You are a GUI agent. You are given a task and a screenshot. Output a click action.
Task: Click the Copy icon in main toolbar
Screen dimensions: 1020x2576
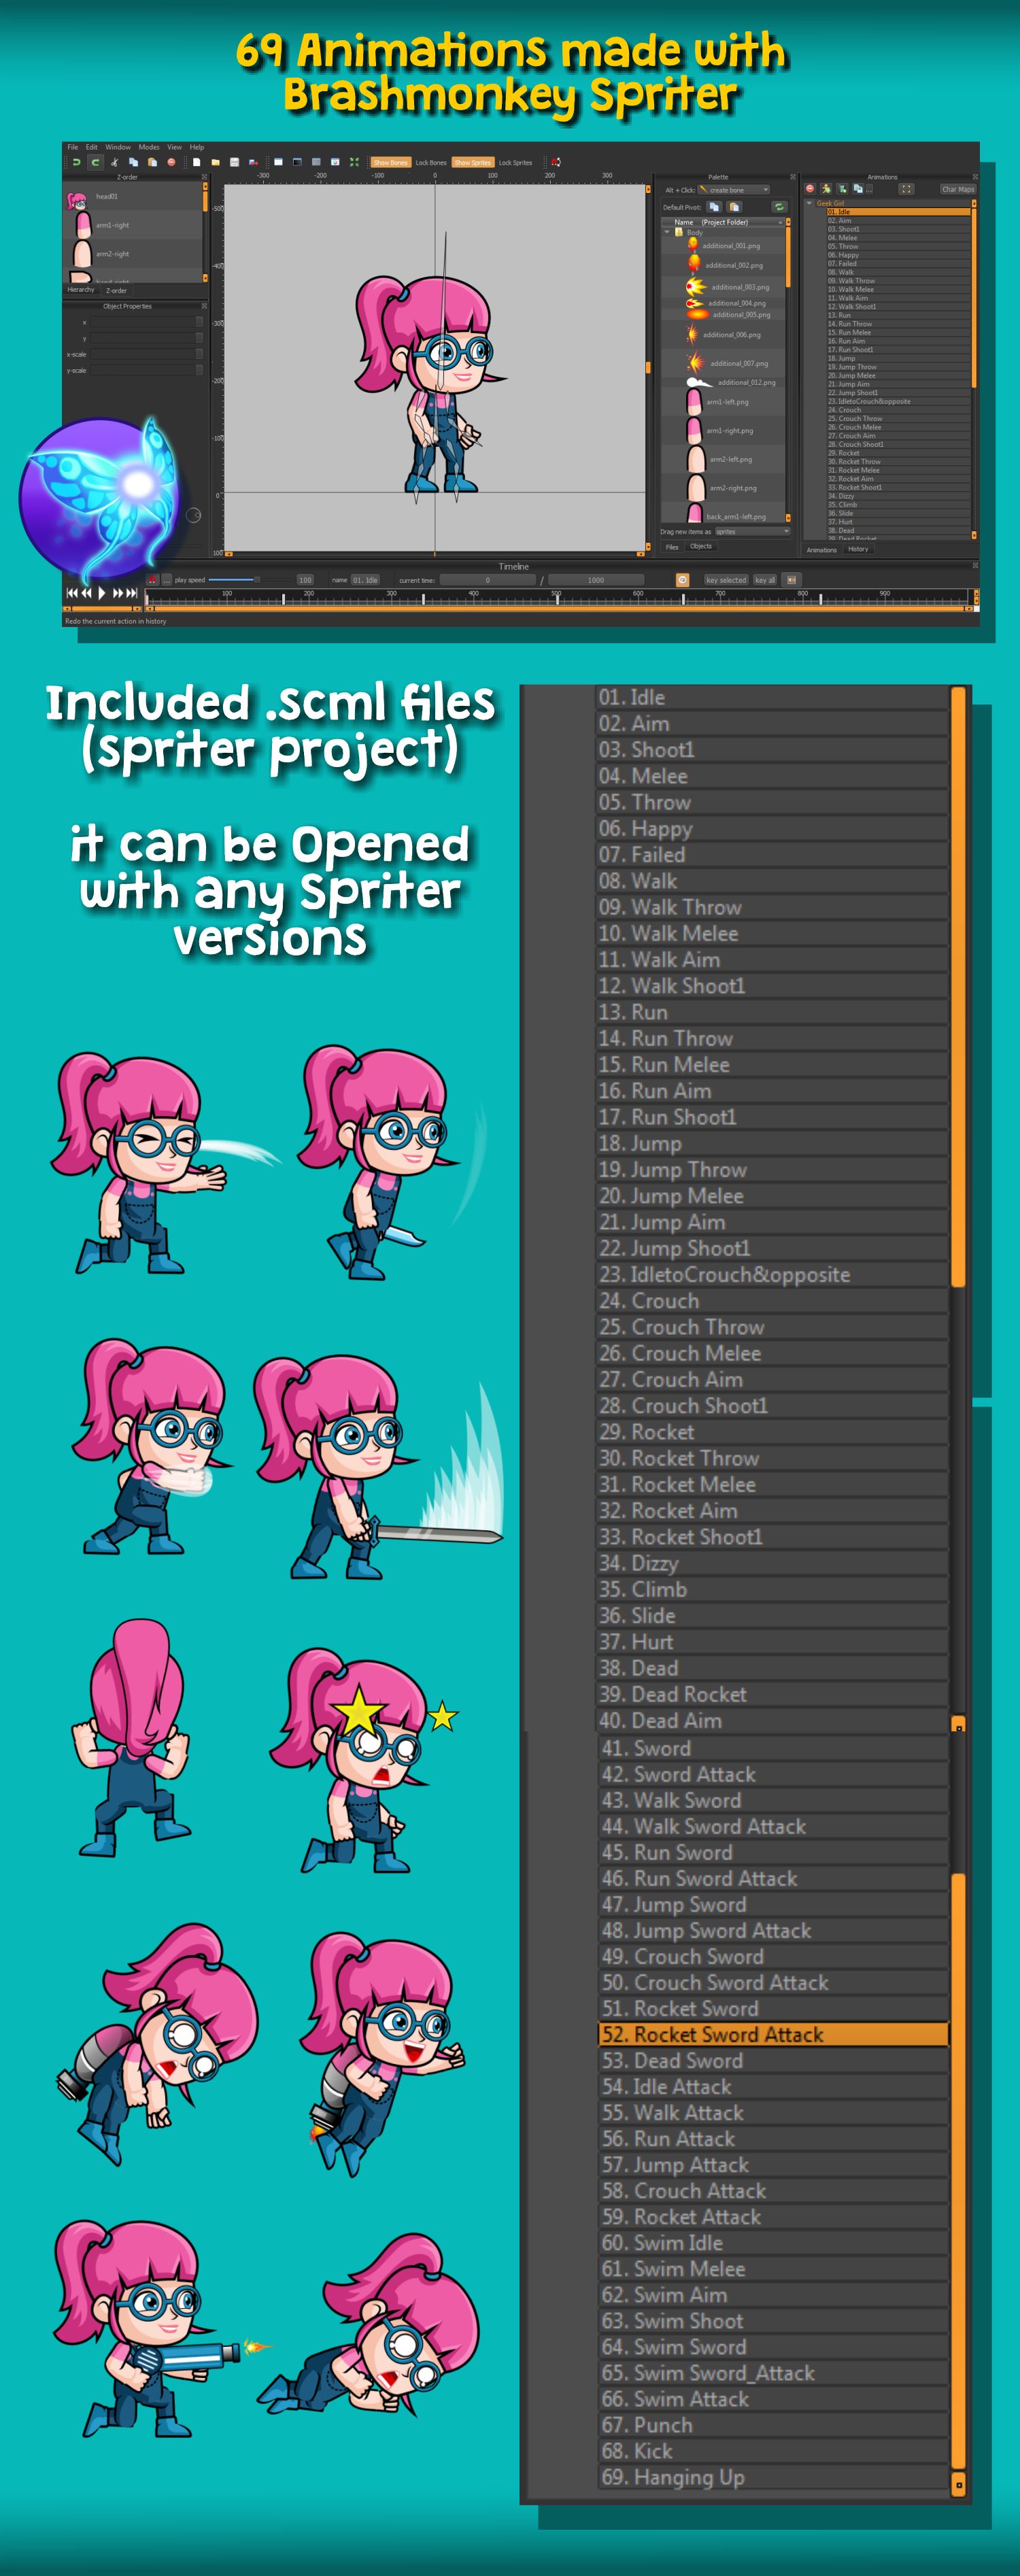click(x=133, y=162)
